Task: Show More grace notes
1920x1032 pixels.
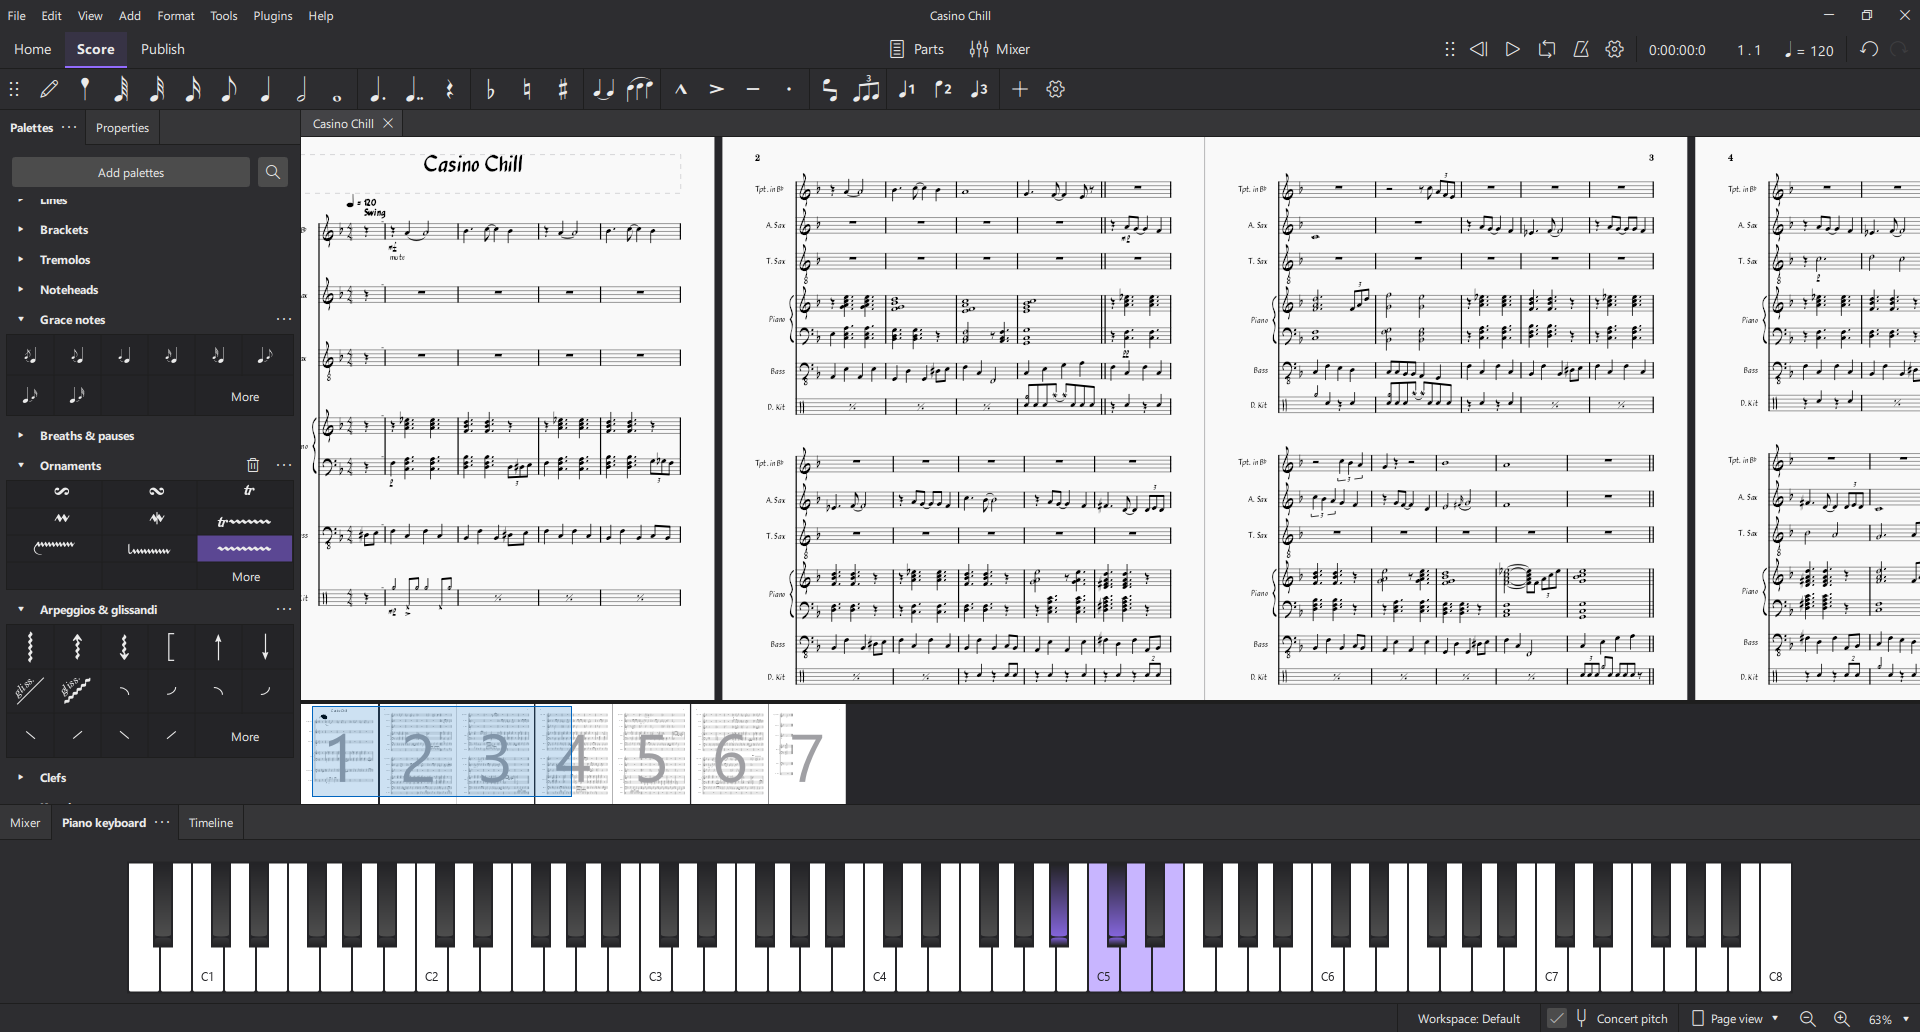Action: [245, 396]
